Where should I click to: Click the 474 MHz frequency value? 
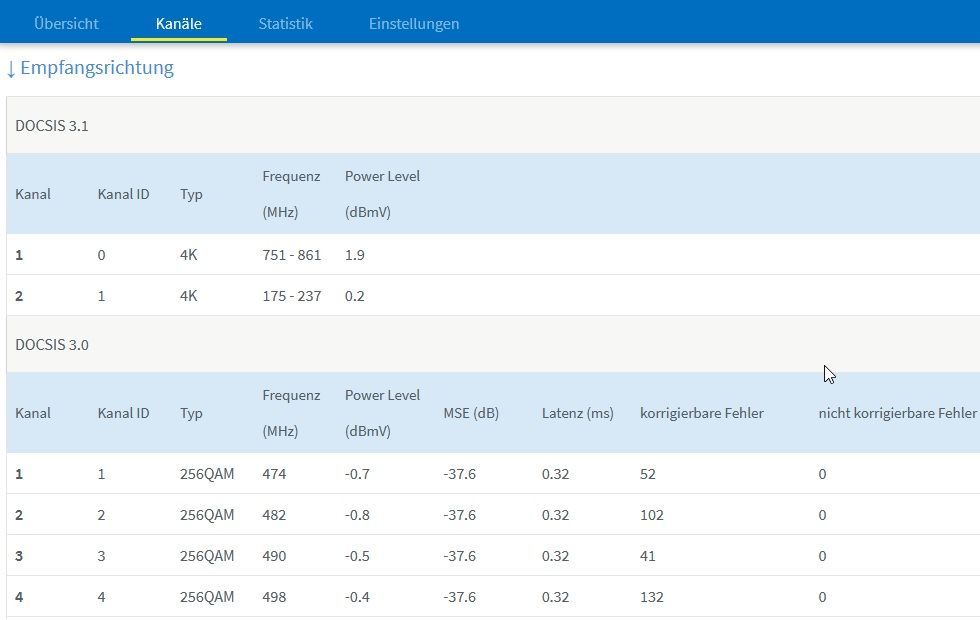(x=274, y=474)
